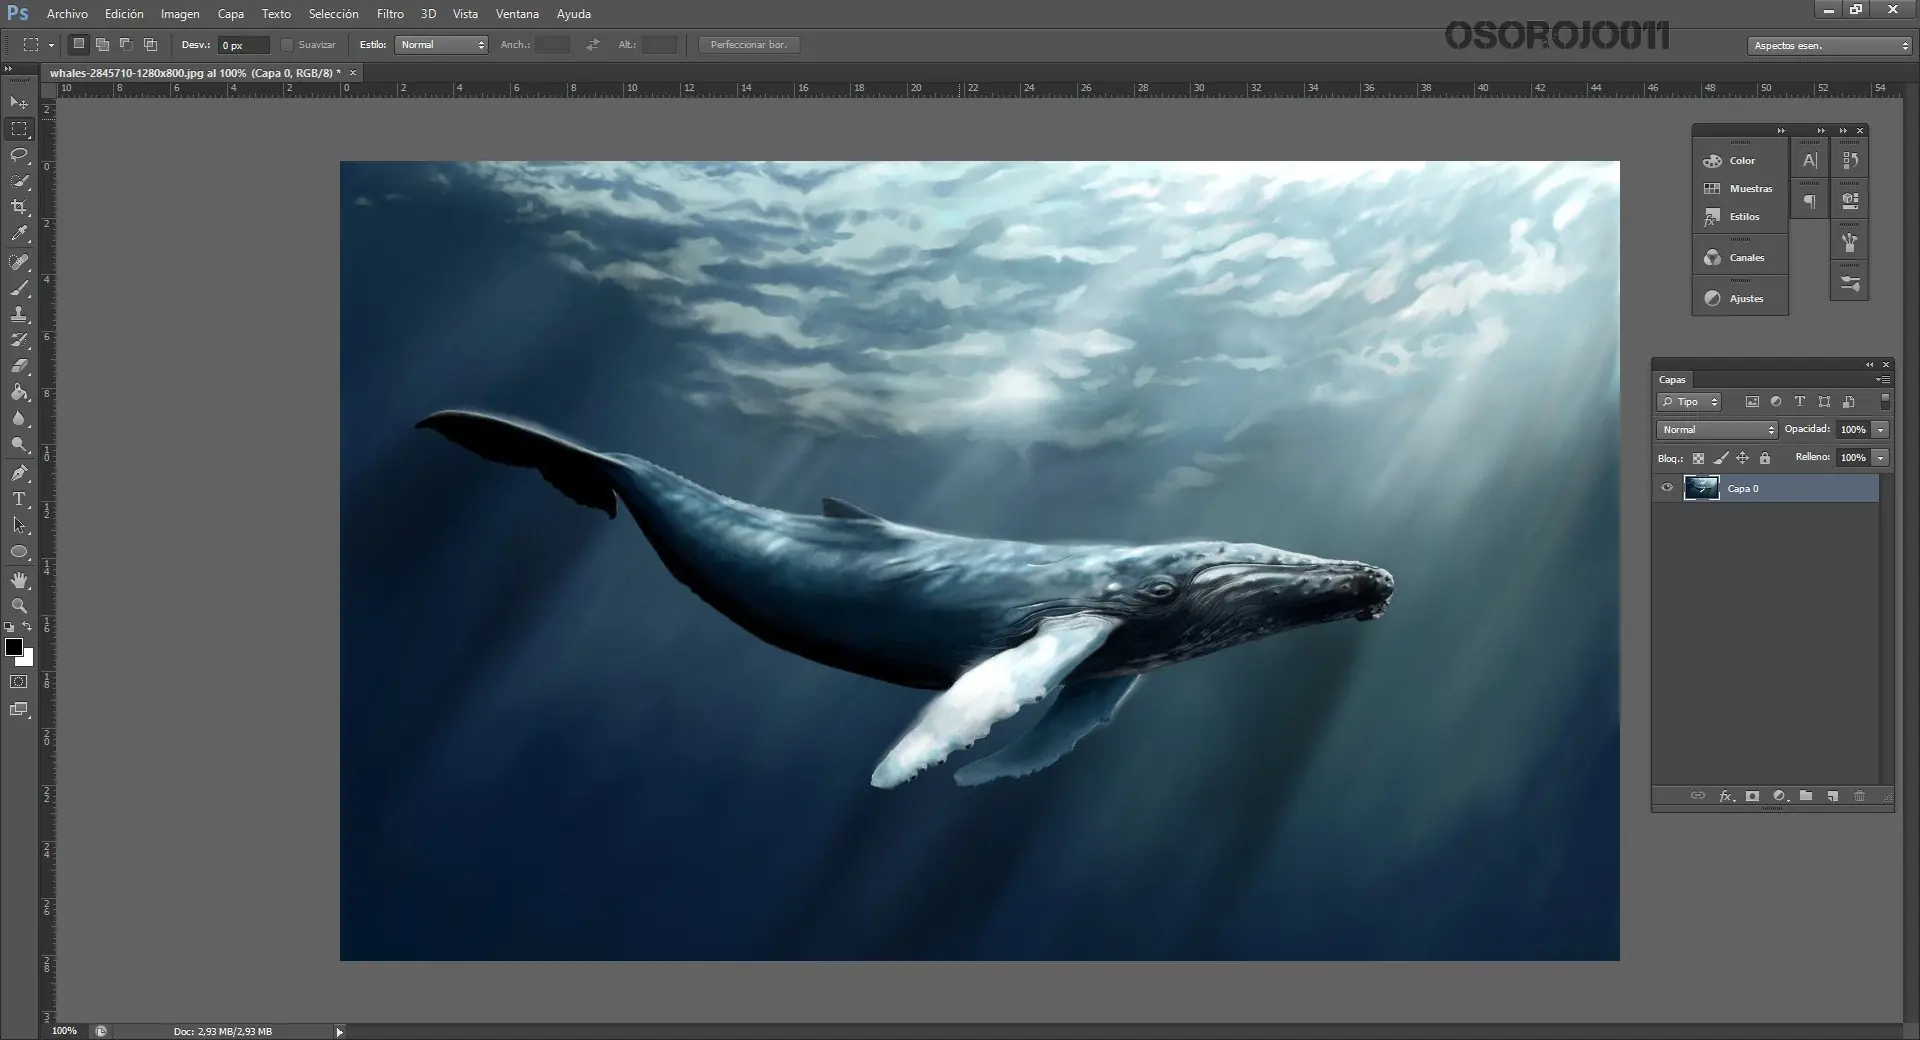Select the History Brush tool
1920x1040 pixels.
pyautogui.click(x=19, y=340)
